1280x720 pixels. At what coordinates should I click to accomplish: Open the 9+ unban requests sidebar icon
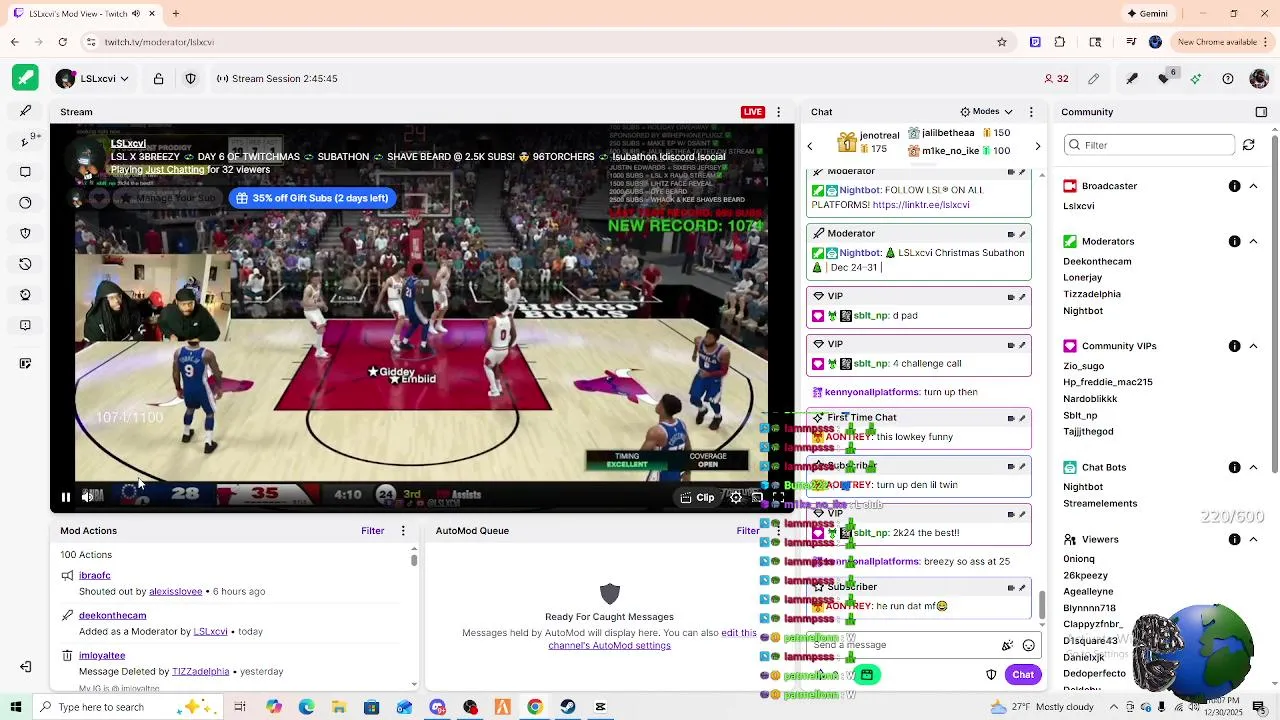coord(27,140)
